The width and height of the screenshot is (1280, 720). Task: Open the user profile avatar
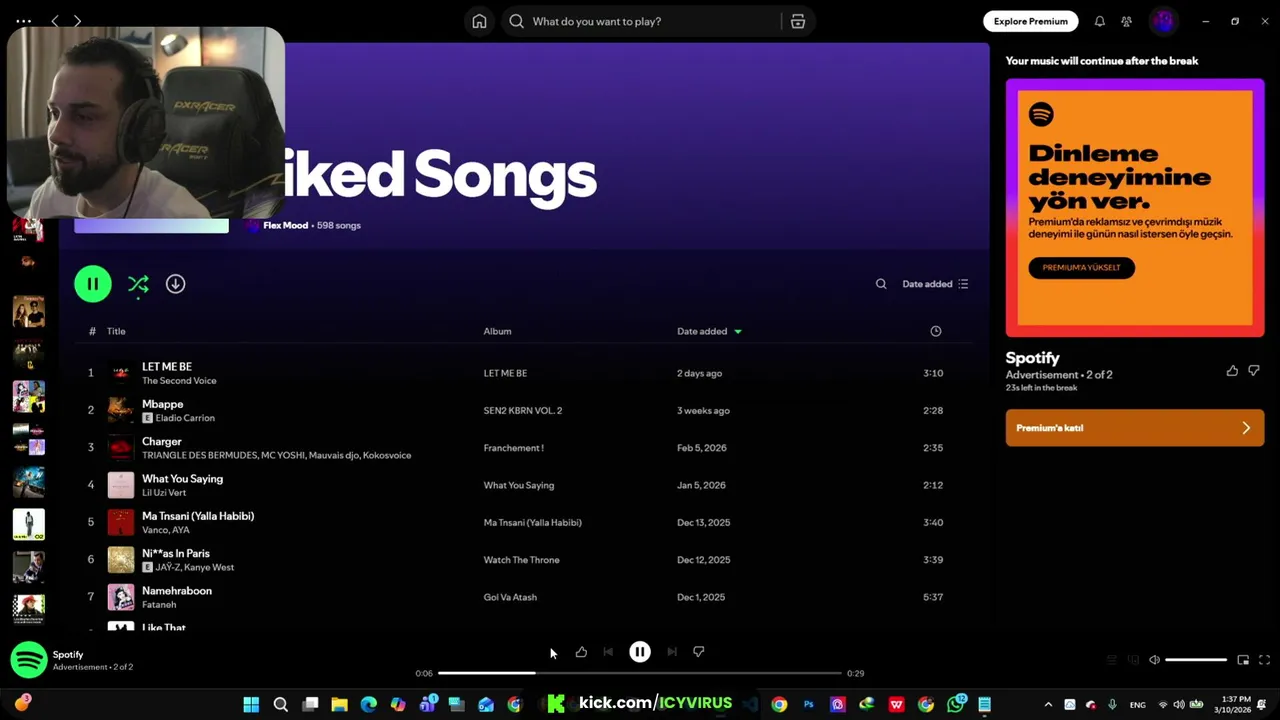(x=1162, y=21)
